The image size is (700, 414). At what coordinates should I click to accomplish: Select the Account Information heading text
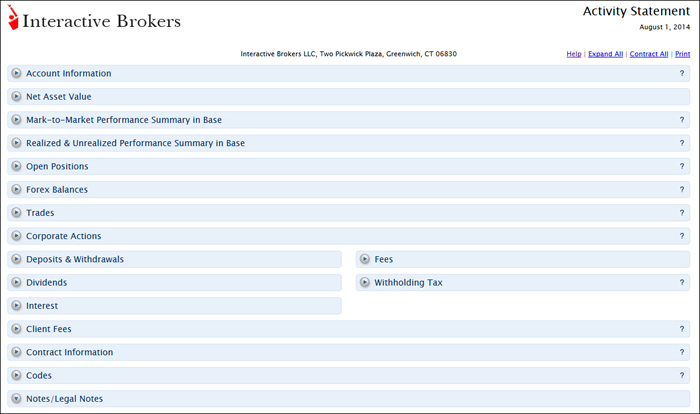pos(69,73)
